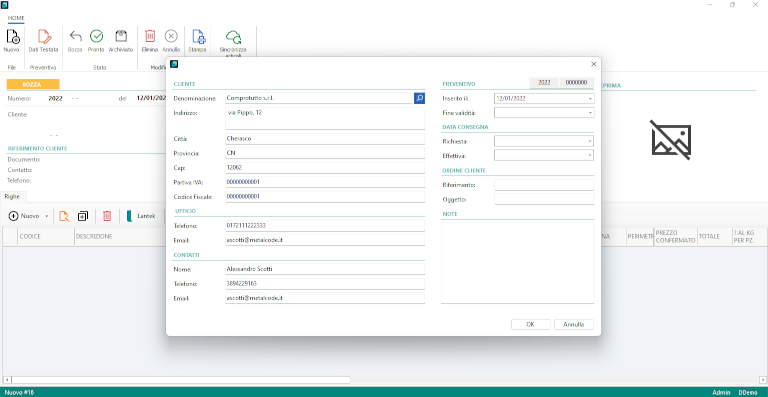768x397 pixels.
Task: Click the 2022 year button in Preventivo header
Action: pyautogui.click(x=544, y=83)
